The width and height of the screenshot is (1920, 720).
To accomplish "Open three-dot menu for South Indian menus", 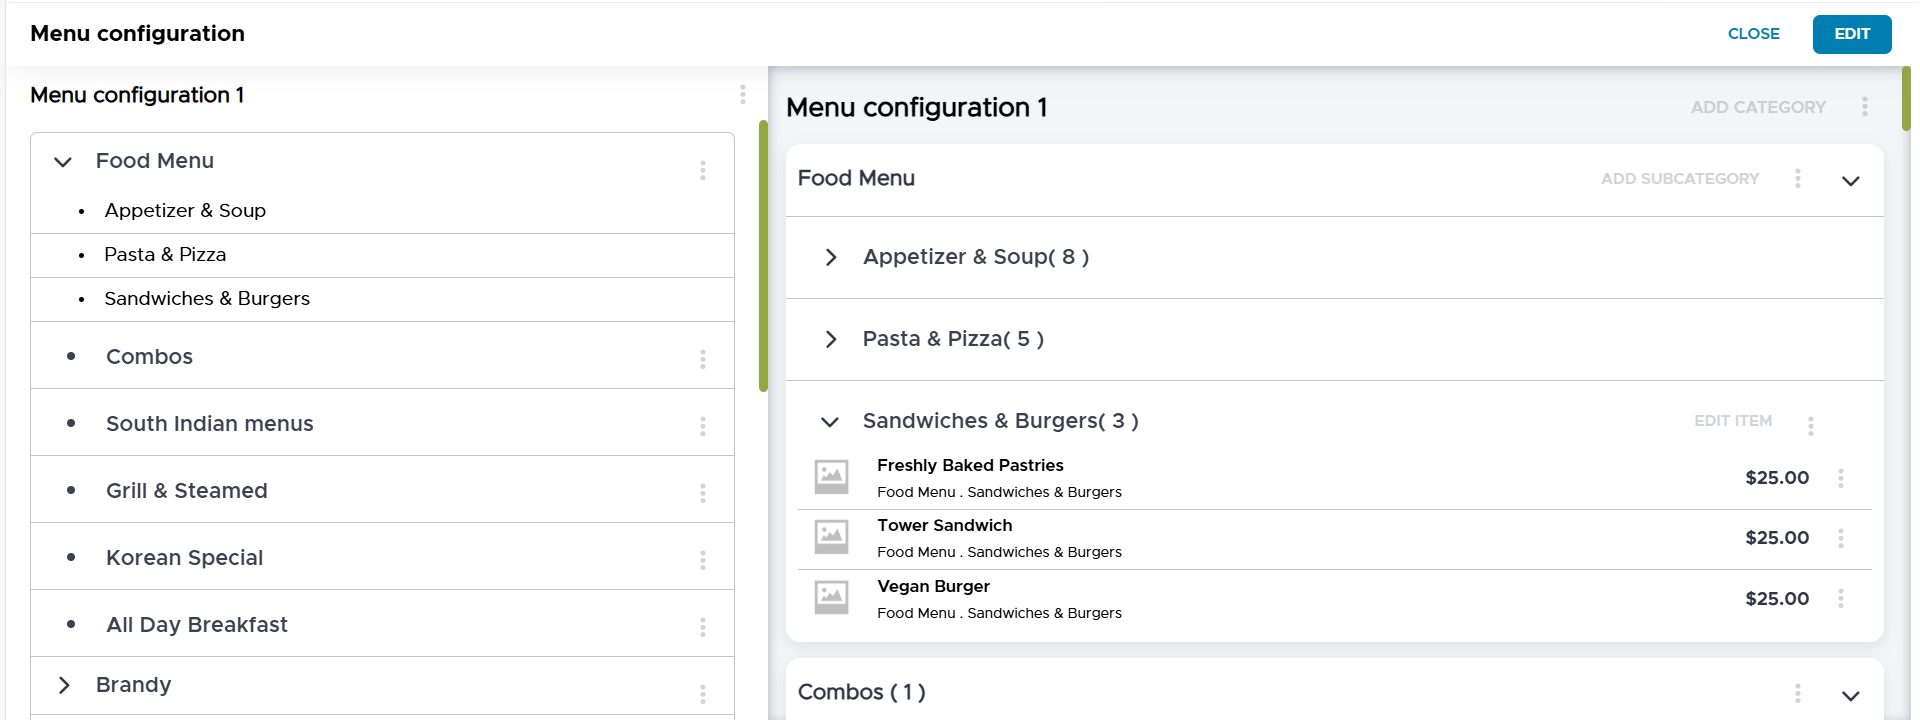I will tap(703, 426).
